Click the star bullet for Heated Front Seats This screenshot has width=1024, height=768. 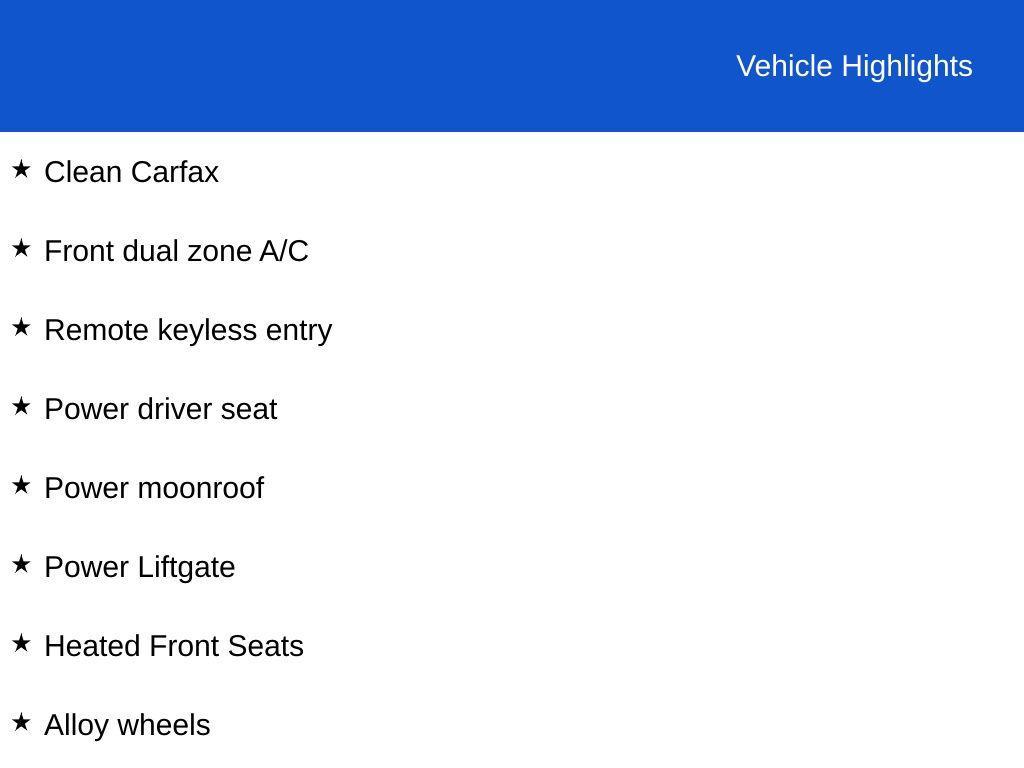[21, 644]
